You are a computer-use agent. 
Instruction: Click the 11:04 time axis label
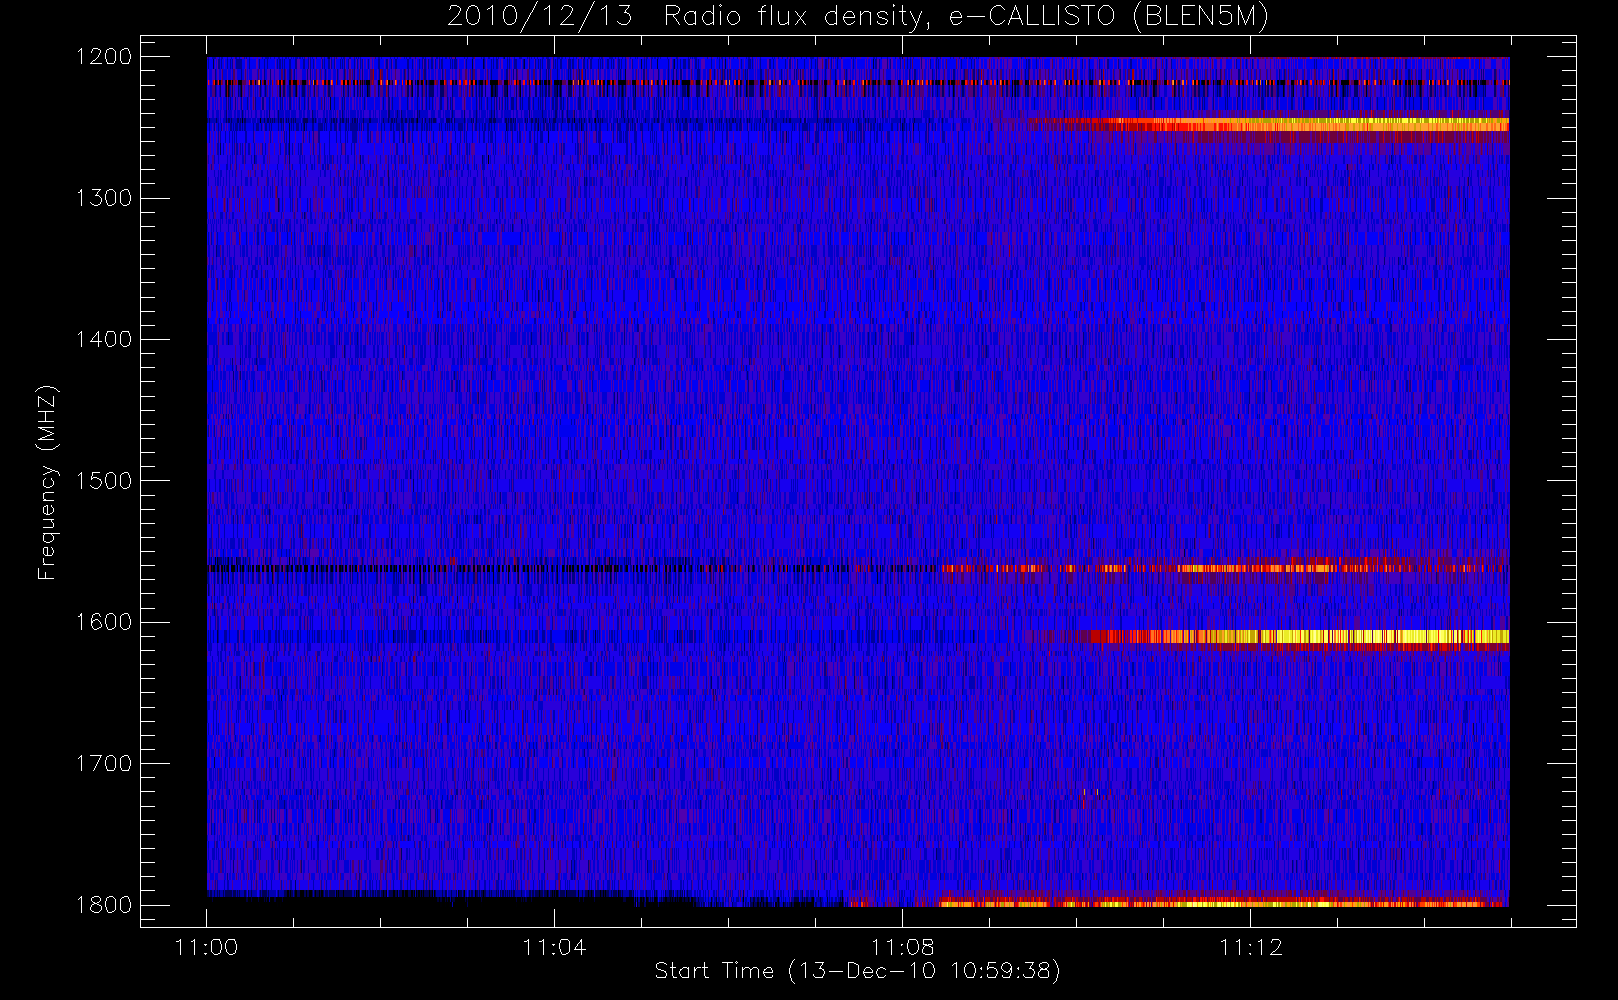pos(554,947)
